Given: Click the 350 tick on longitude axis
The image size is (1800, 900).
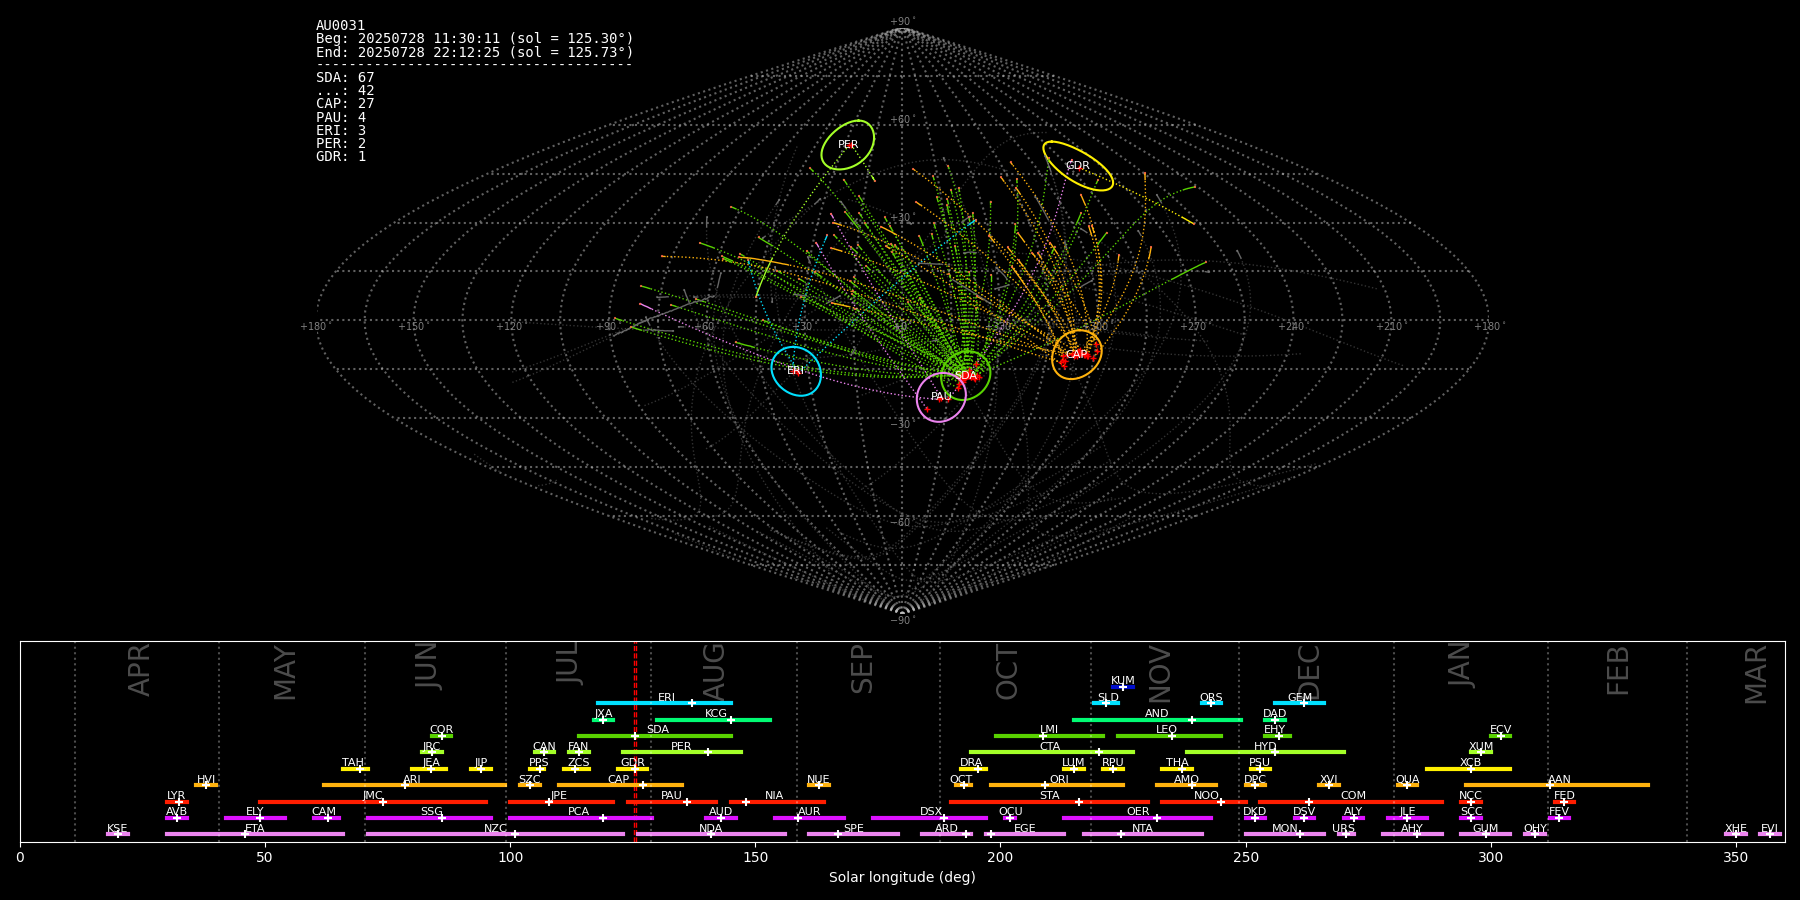Looking at the screenshot, I should click(x=1736, y=857).
